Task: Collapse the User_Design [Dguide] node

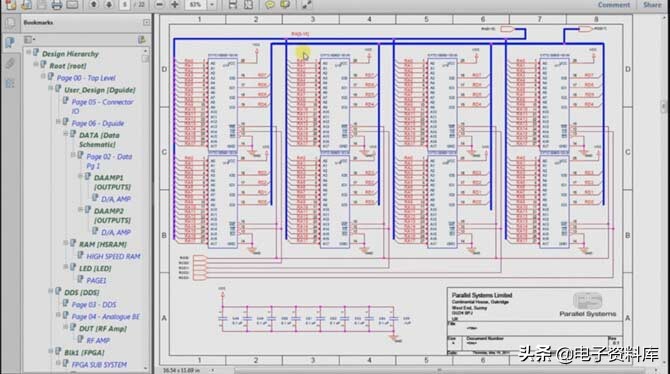Action: pos(51,88)
